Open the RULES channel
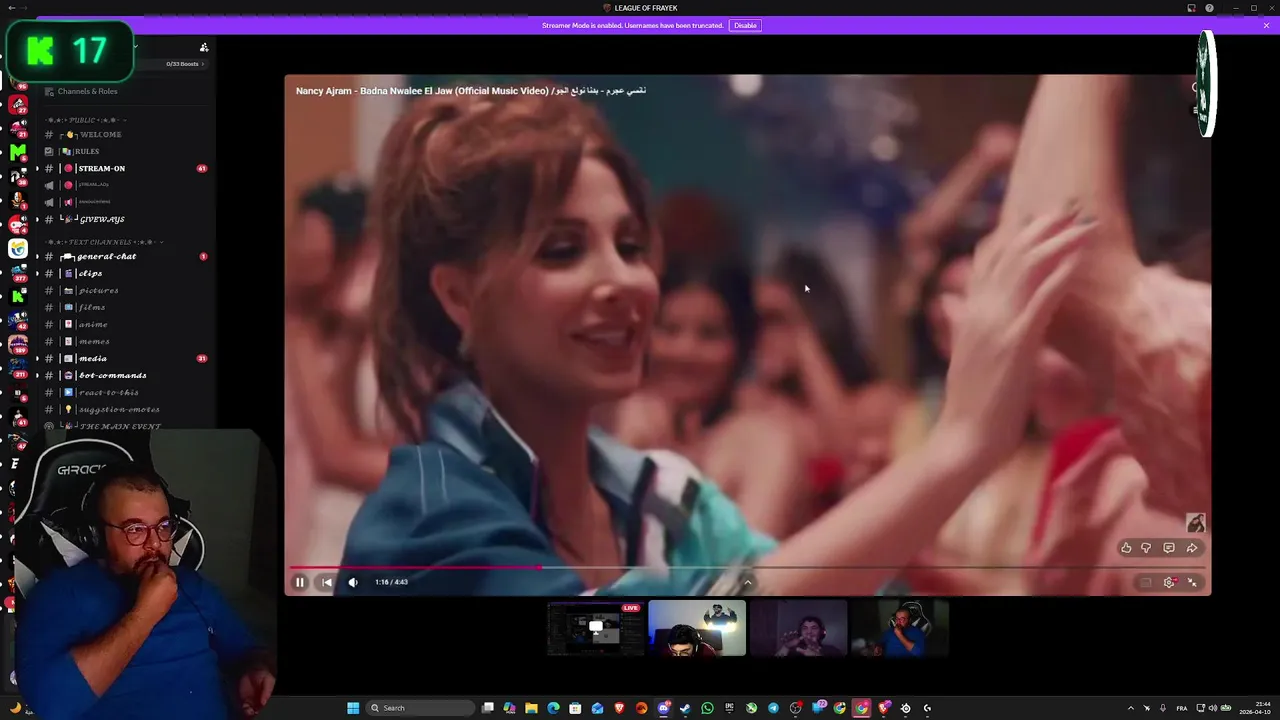Screen dimensions: 1280x720 [x=87, y=151]
